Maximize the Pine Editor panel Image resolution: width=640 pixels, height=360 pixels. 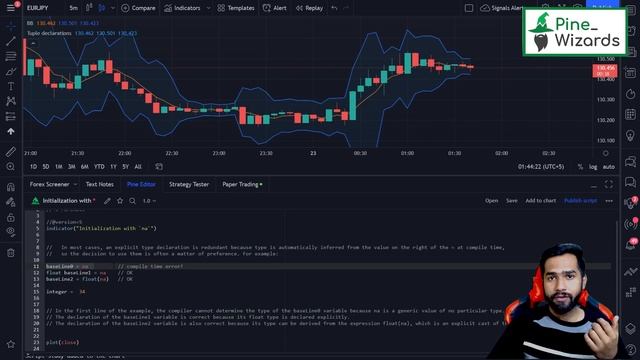coord(609,184)
